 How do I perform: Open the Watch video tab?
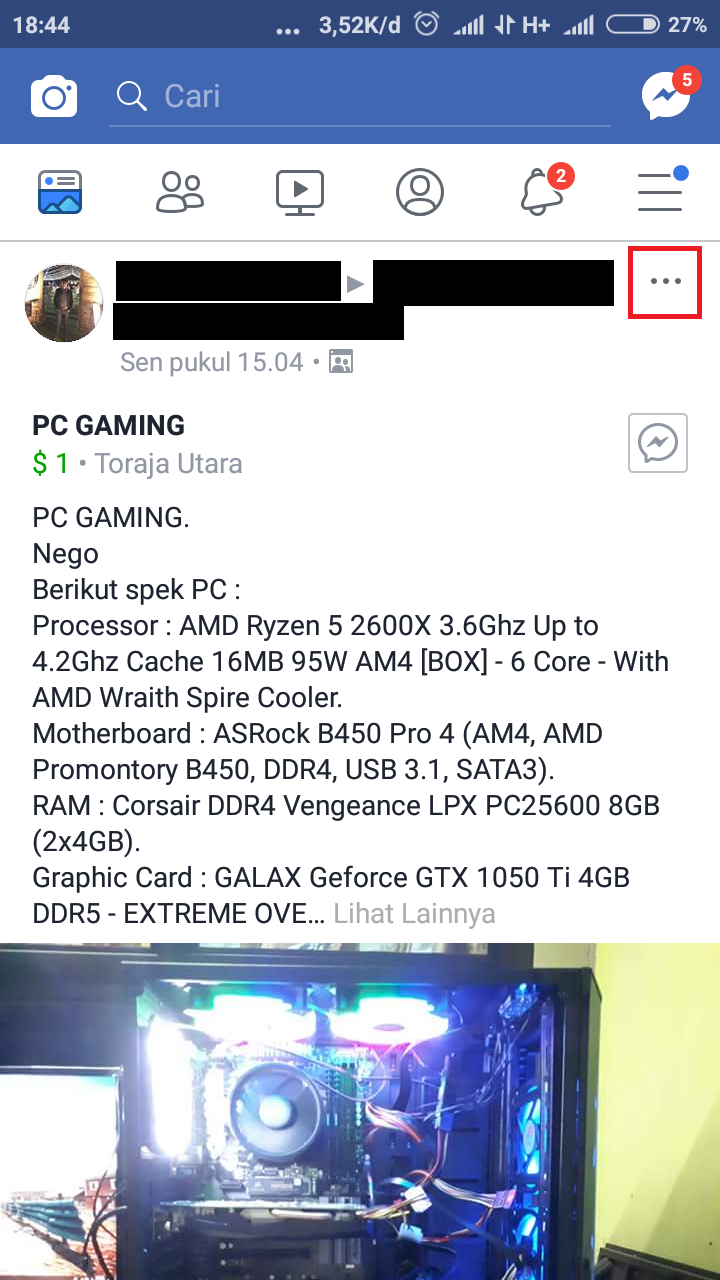pyautogui.click(x=300, y=192)
